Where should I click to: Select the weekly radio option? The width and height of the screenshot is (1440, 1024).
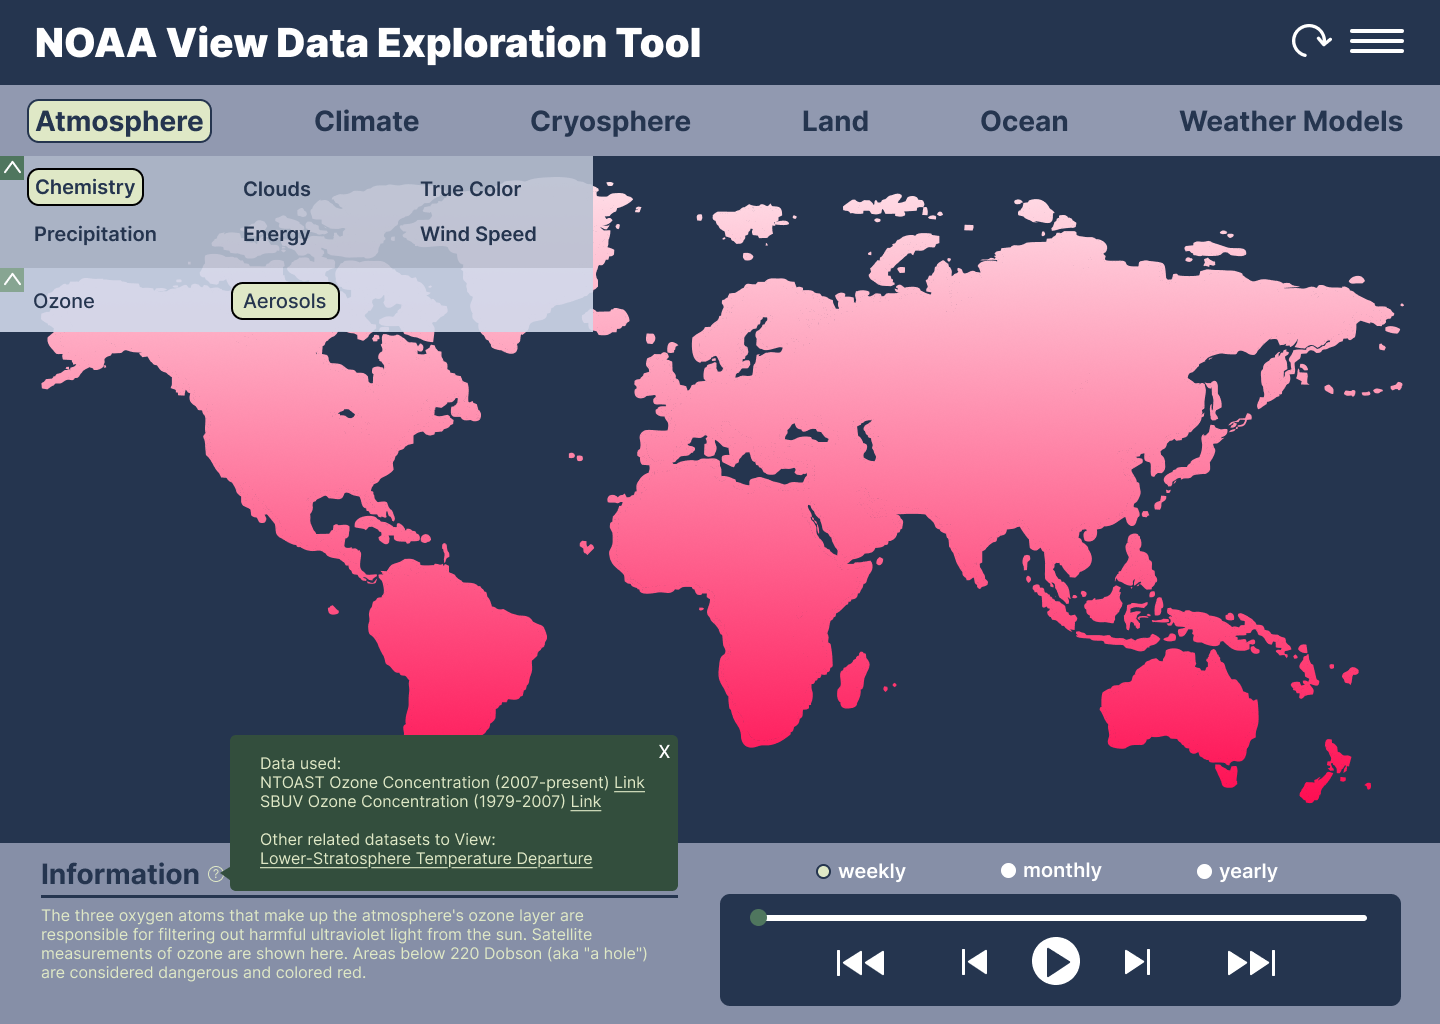coord(861,871)
